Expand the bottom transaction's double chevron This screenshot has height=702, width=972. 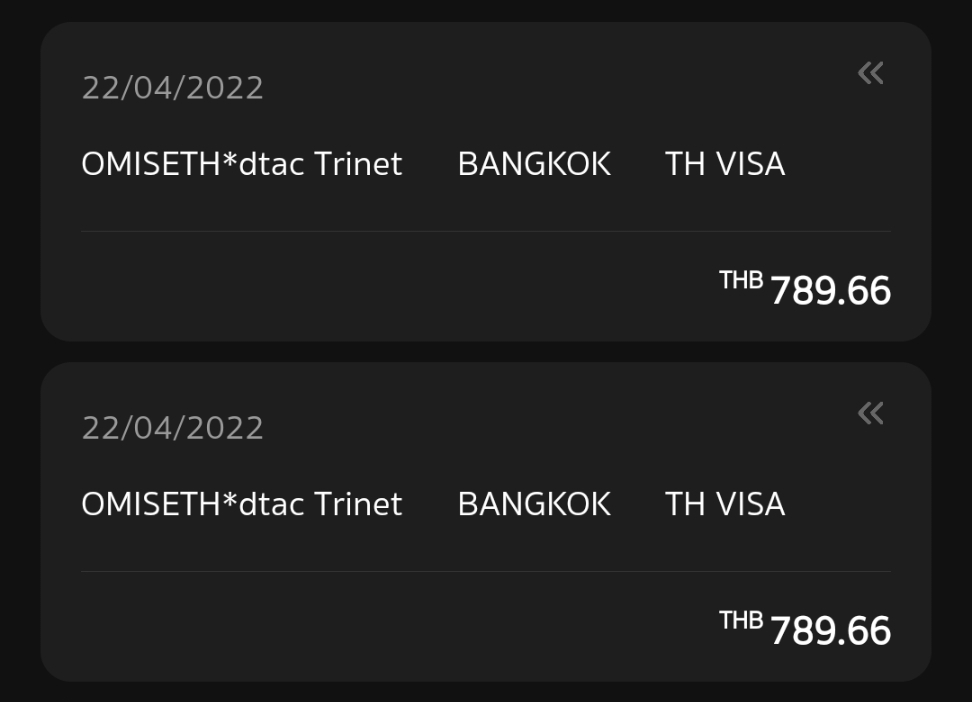[x=870, y=413]
